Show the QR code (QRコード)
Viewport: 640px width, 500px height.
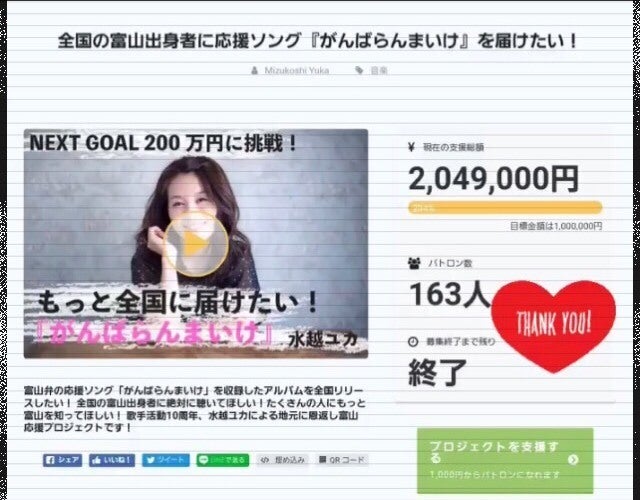342,460
